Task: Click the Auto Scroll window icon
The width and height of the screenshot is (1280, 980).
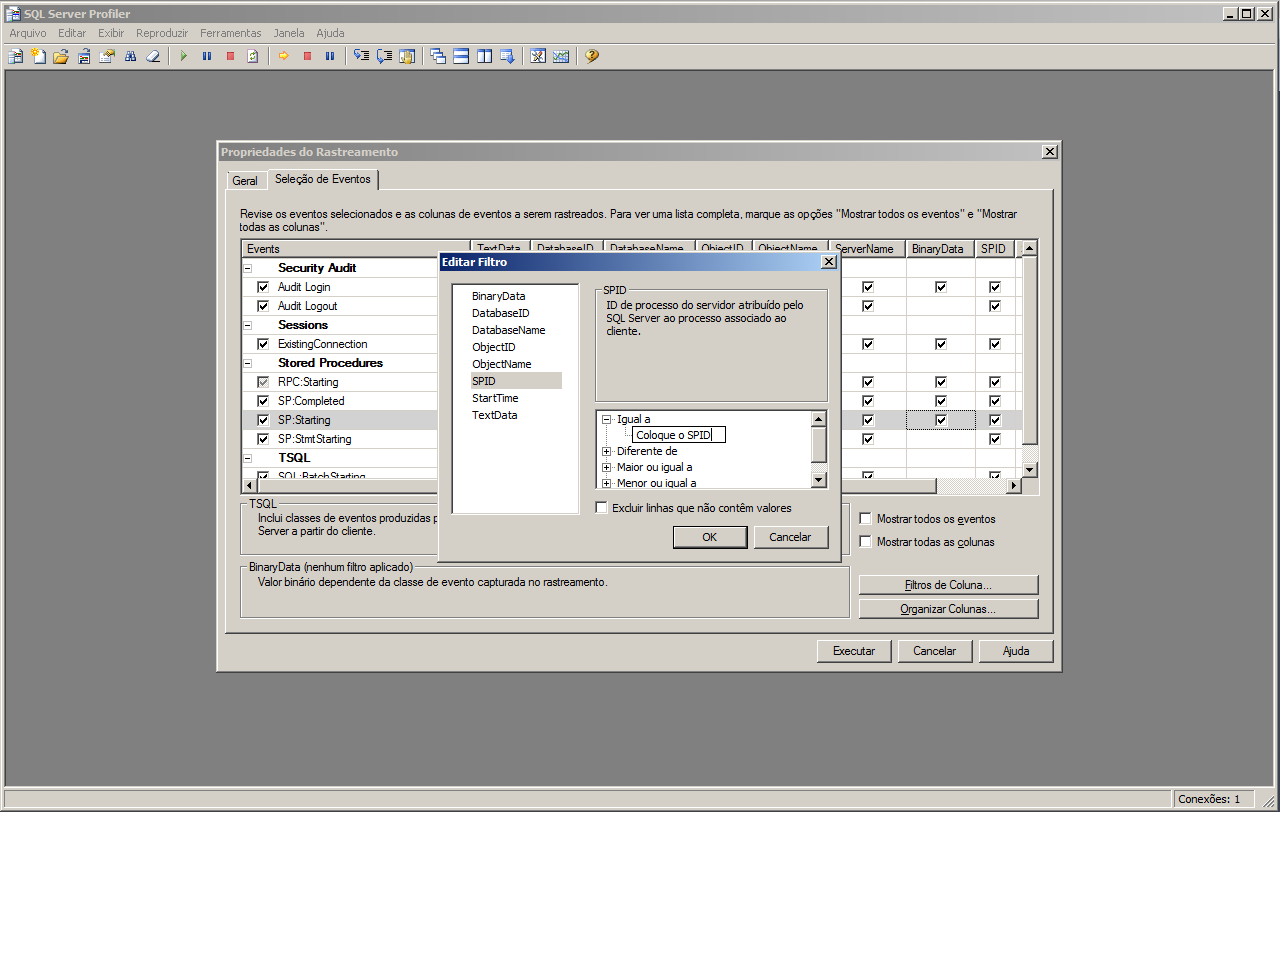Action: coord(507,57)
